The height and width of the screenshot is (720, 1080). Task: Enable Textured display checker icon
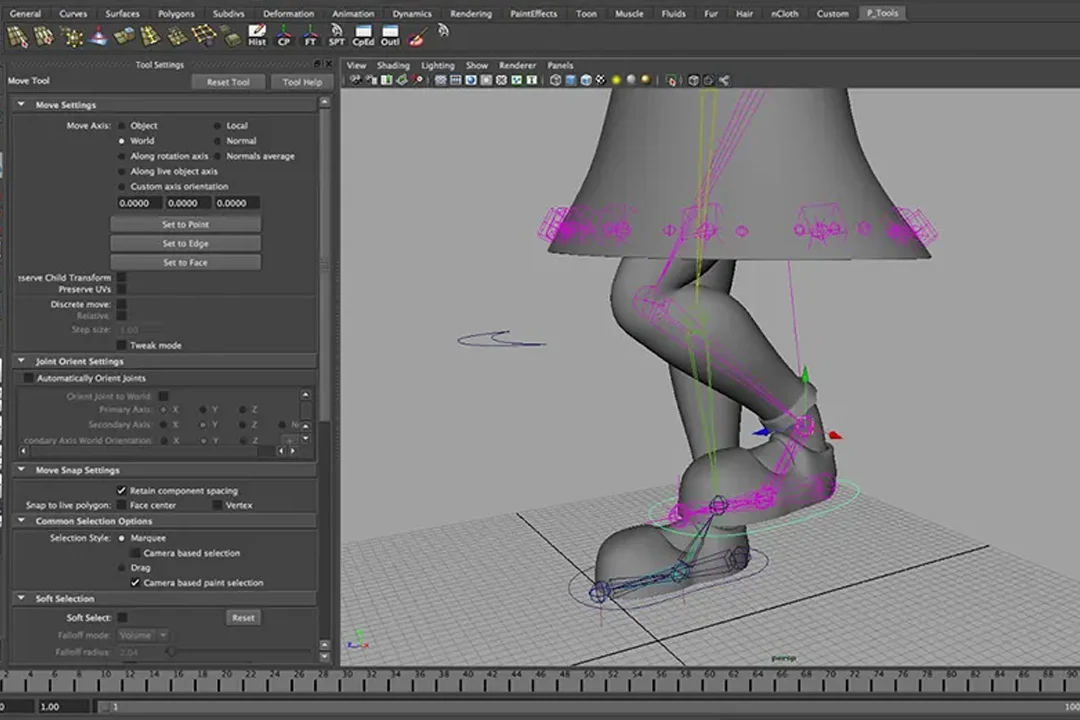(x=601, y=80)
